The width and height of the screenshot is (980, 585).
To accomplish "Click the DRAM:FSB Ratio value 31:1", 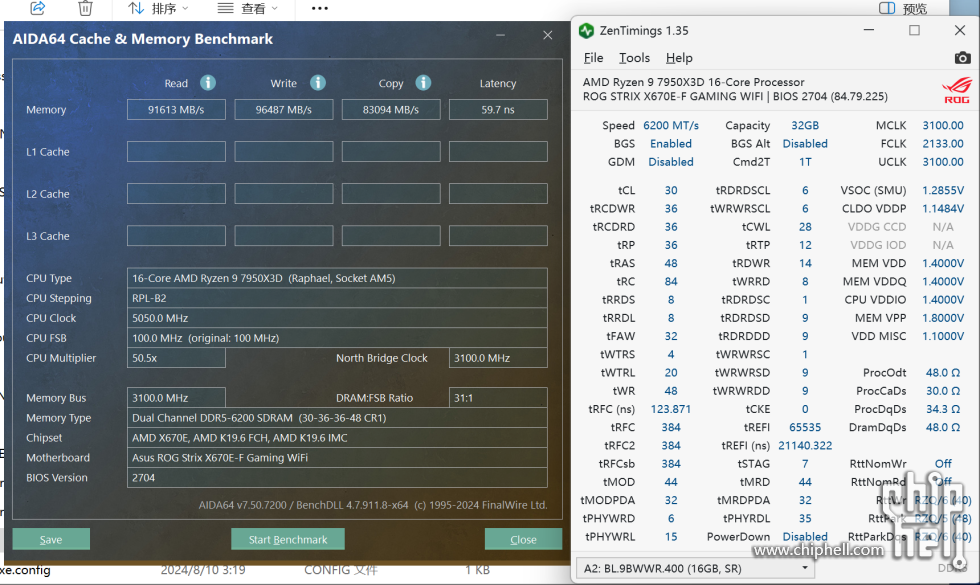I will (x=498, y=398).
